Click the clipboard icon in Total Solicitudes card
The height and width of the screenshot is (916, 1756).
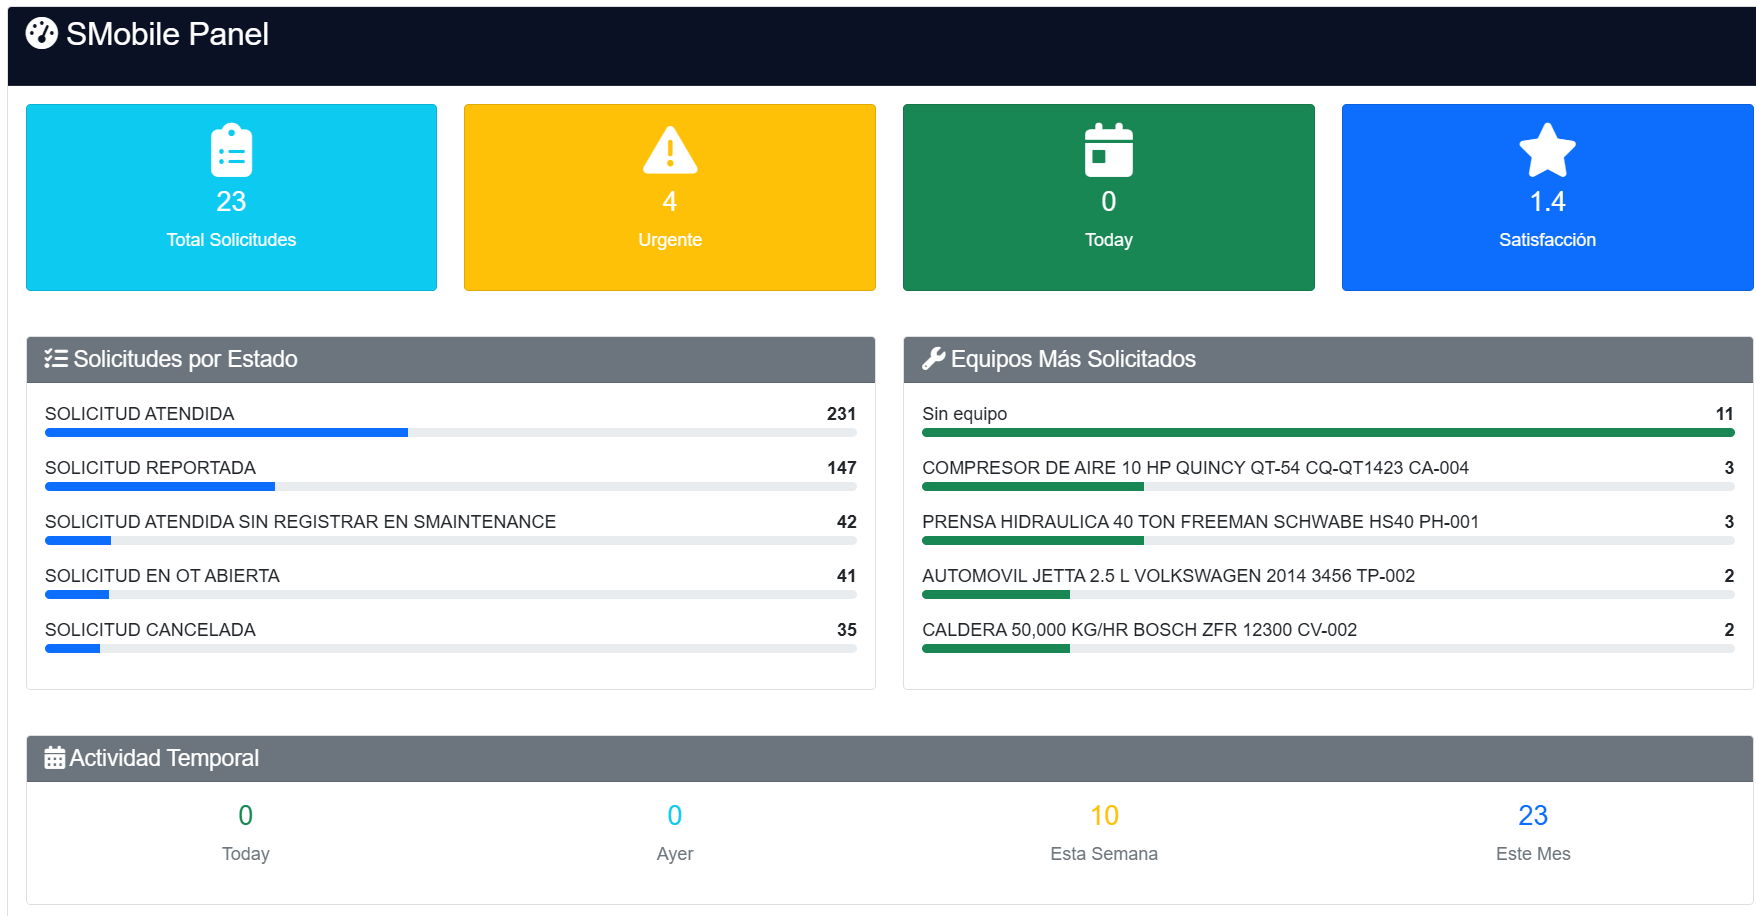(x=231, y=150)
